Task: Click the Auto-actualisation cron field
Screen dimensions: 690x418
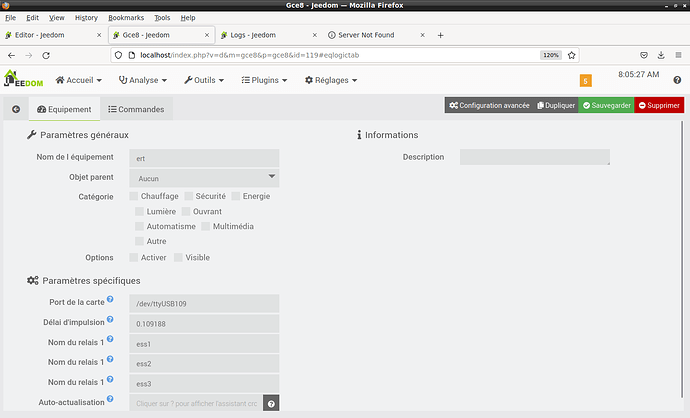Action: point(196,403)
